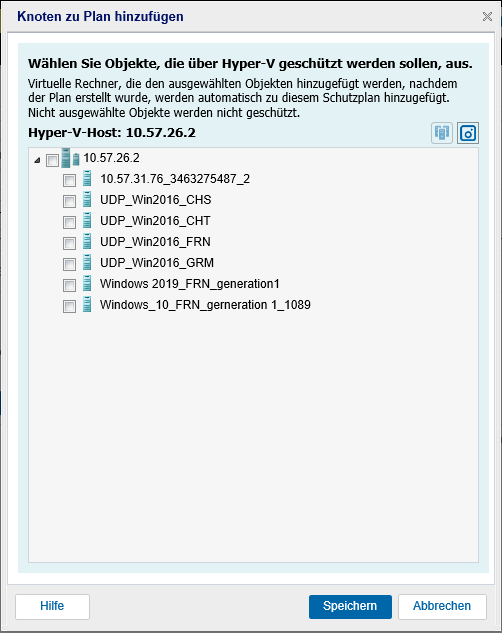The image size is (502, 633).
Task: Click the Speichern button
Action: coord(350,606)
